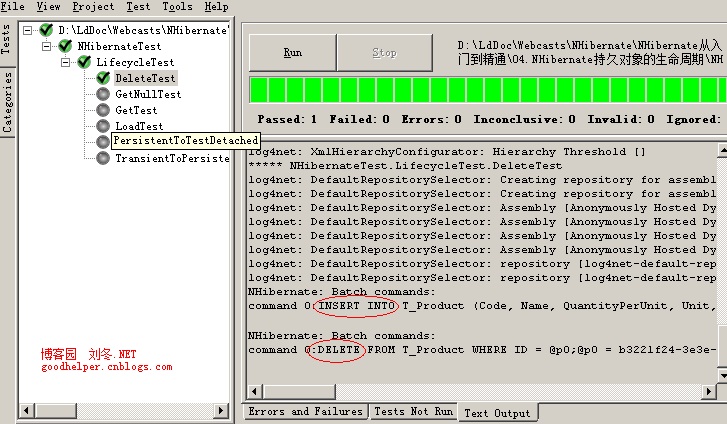Click the gray status icon for TransientToPersistent

[x=103, y=158]
